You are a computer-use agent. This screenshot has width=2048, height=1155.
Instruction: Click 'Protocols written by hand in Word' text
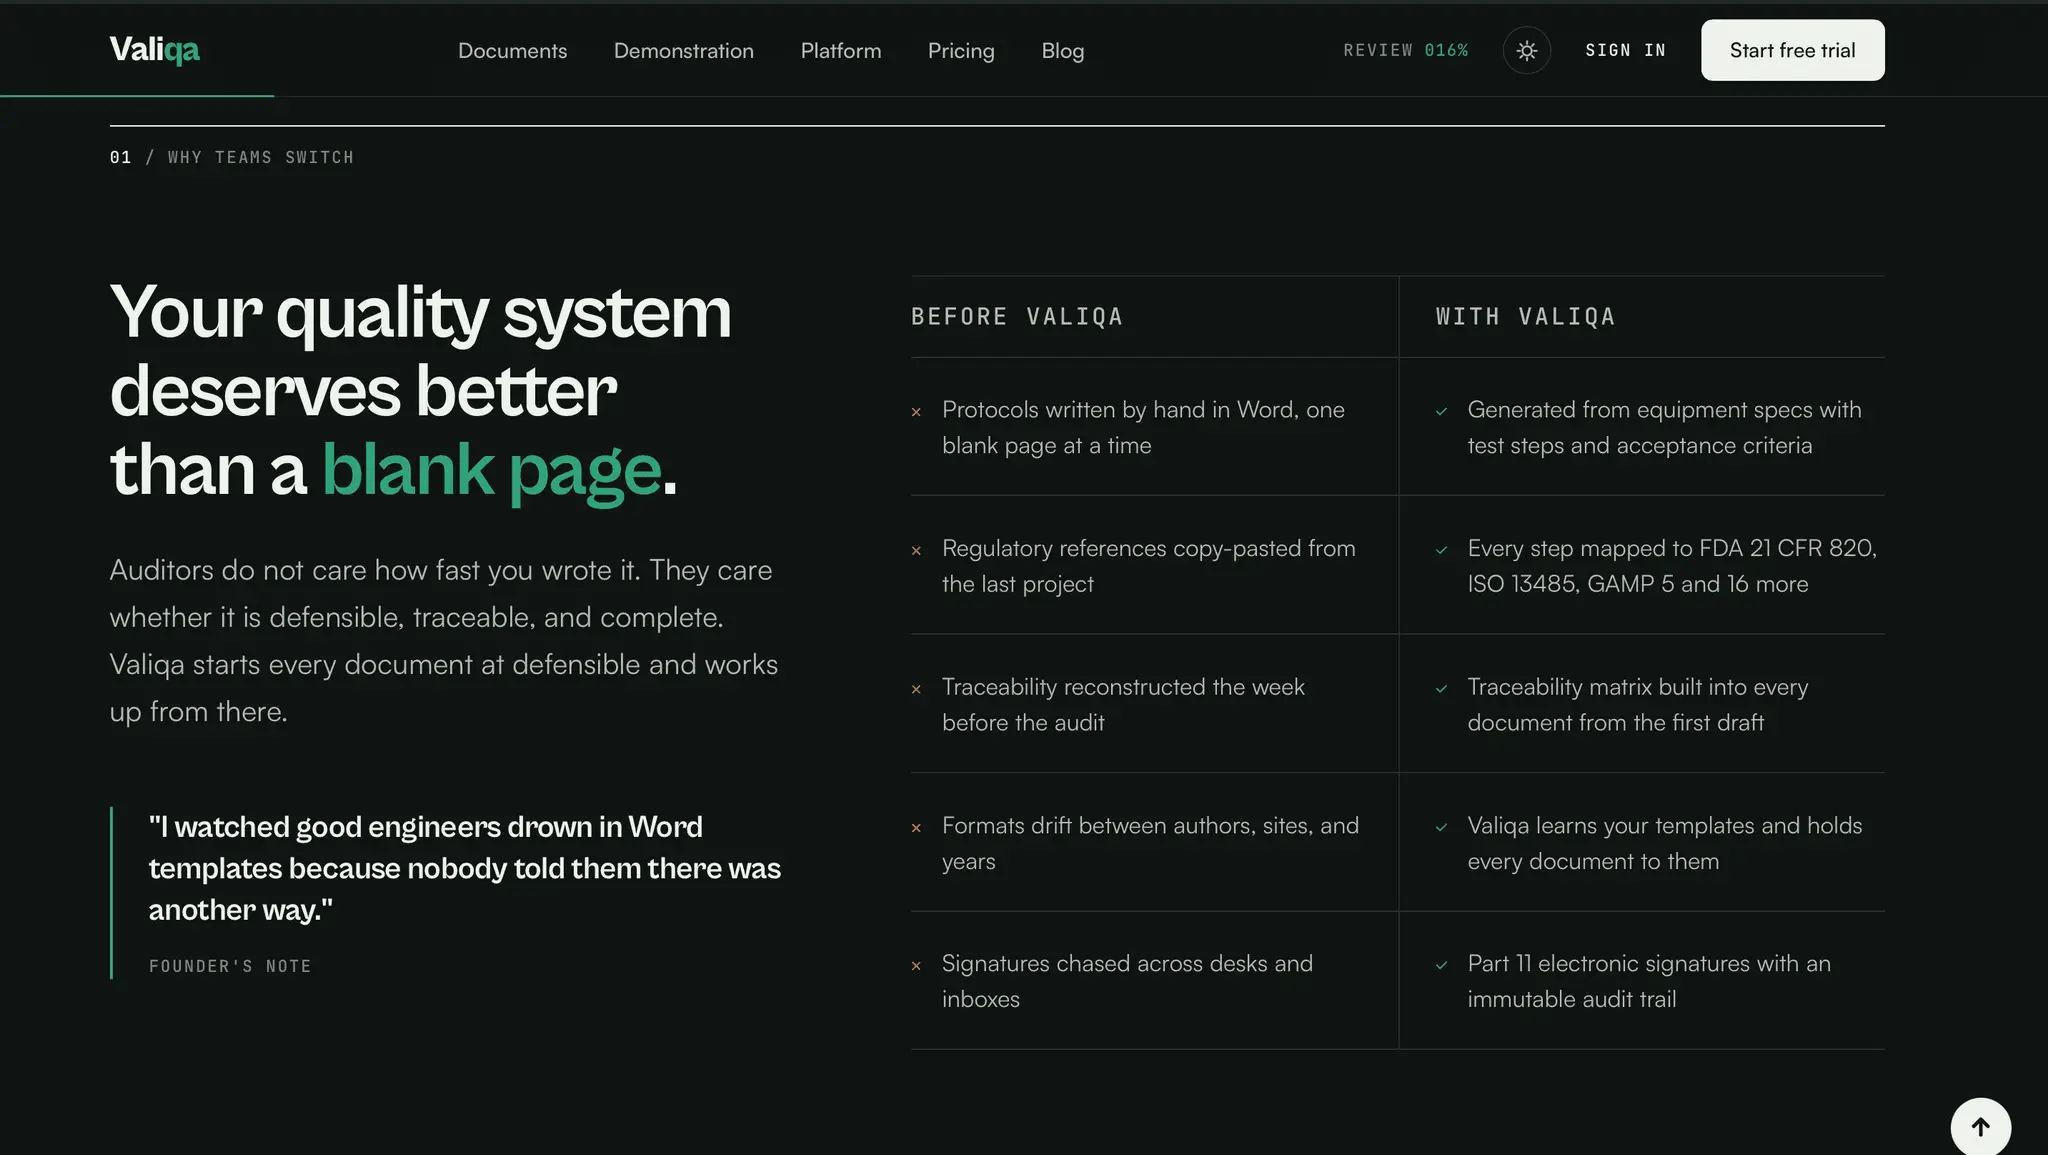(x=1143, y=428)
